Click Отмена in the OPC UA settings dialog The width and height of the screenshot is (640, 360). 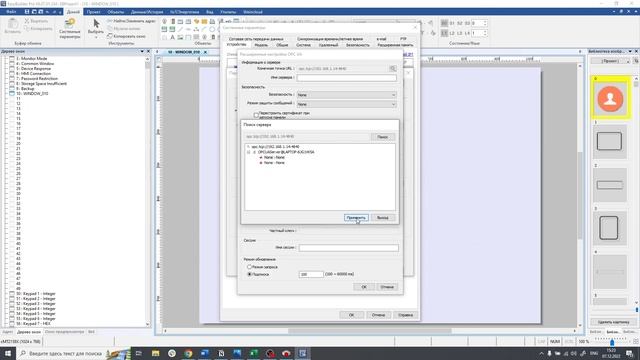point(387,287)
